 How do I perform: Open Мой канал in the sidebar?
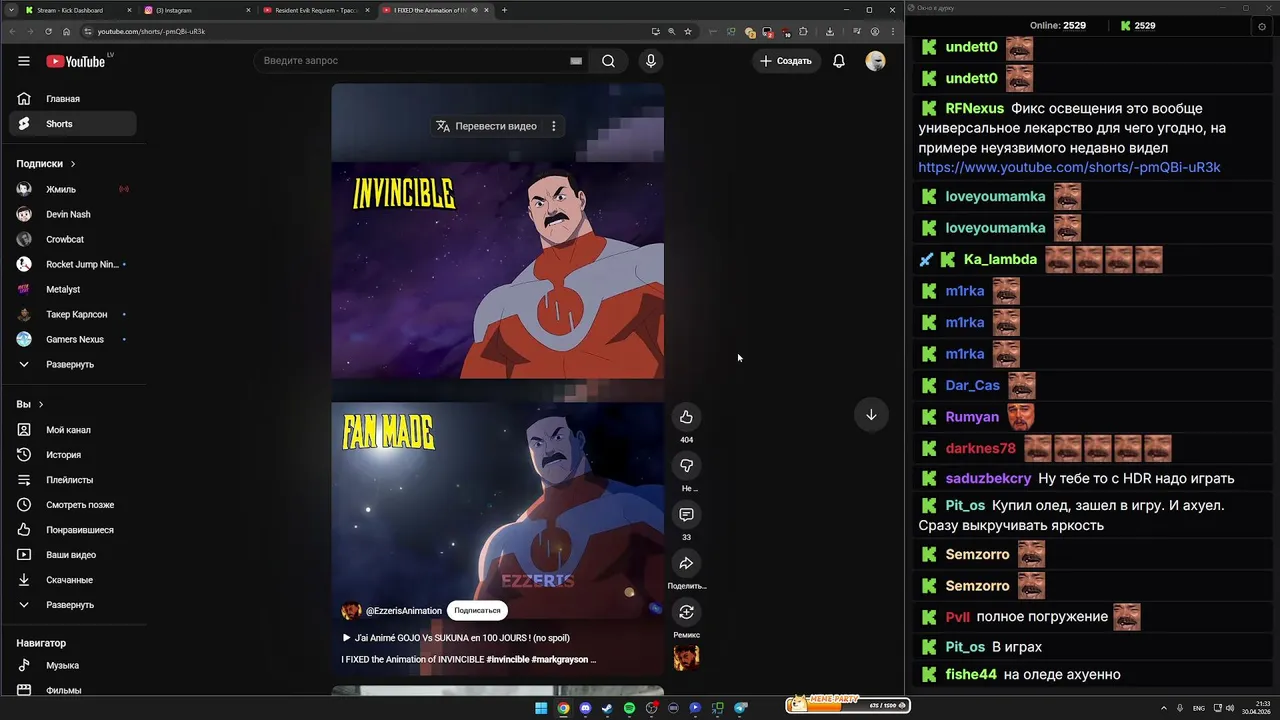coord(73,430)
